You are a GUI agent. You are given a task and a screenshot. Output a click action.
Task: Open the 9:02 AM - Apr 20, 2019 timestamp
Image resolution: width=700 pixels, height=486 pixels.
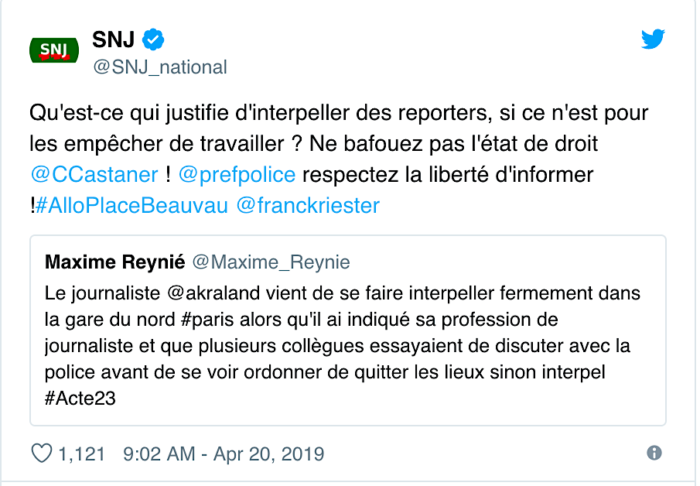[x=224, y=454]
